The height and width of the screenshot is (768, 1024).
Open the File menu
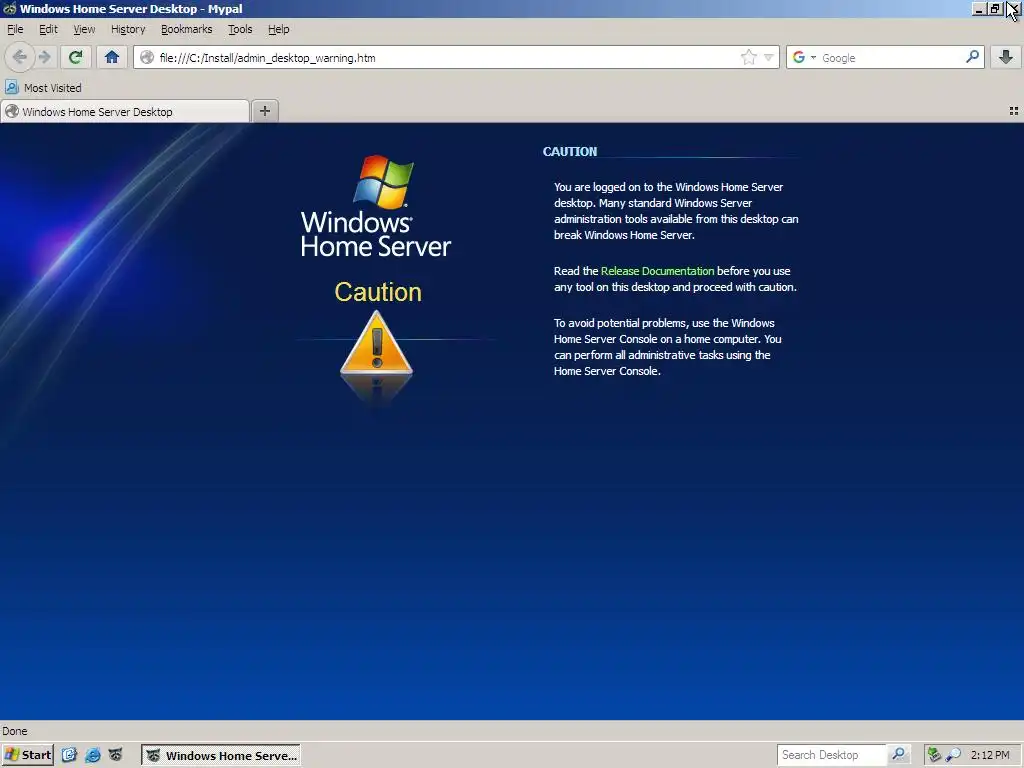(x=15, y=29)
